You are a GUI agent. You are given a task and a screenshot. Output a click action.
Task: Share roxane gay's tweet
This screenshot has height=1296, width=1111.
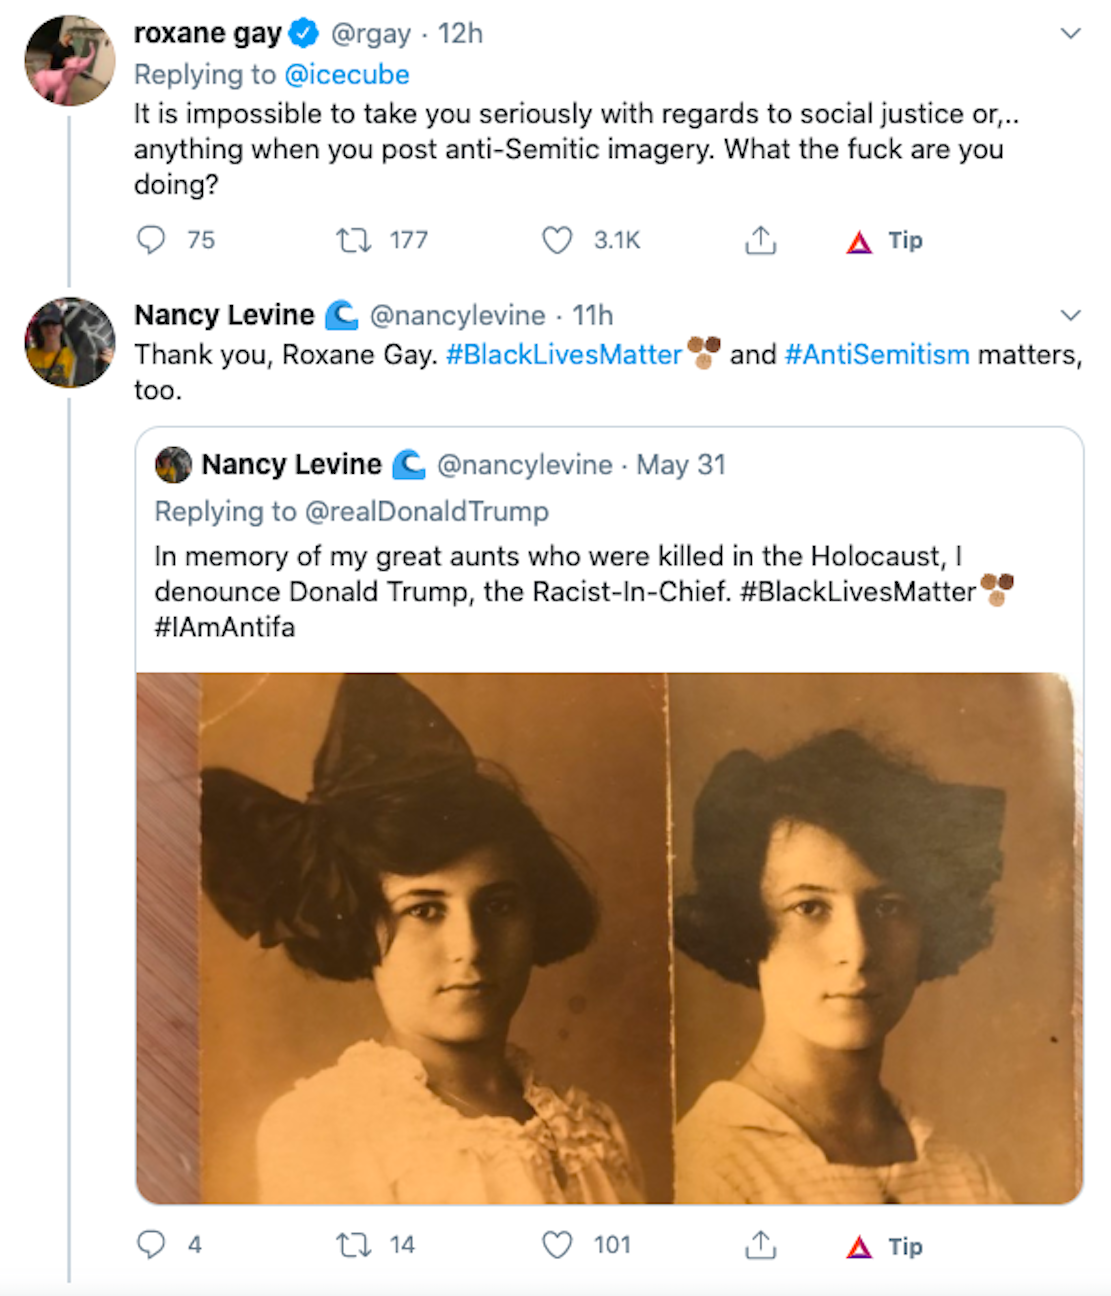click(x=760, y=240)
